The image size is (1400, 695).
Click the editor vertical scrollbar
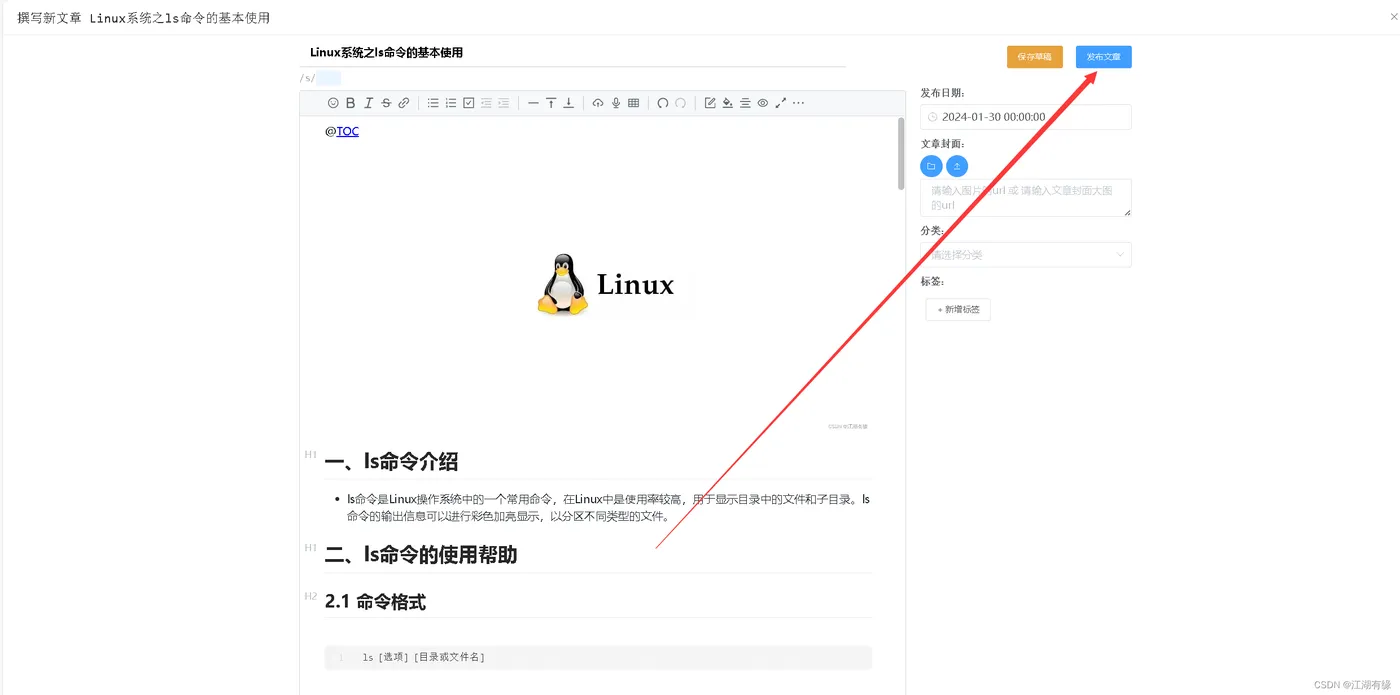click(x=901, y=153)
